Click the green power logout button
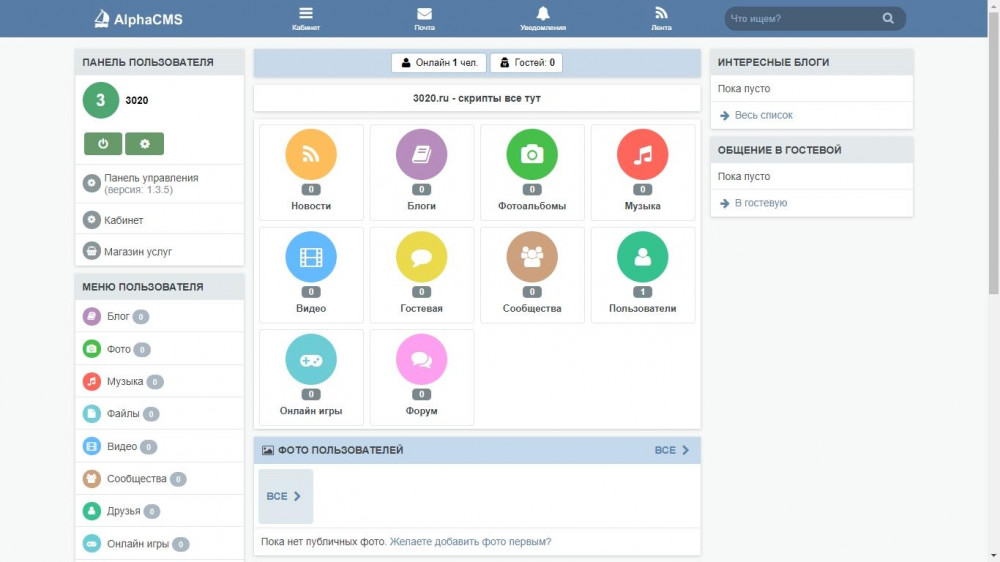The height and width of the screenshot is (562, 1000). [103, 144]
